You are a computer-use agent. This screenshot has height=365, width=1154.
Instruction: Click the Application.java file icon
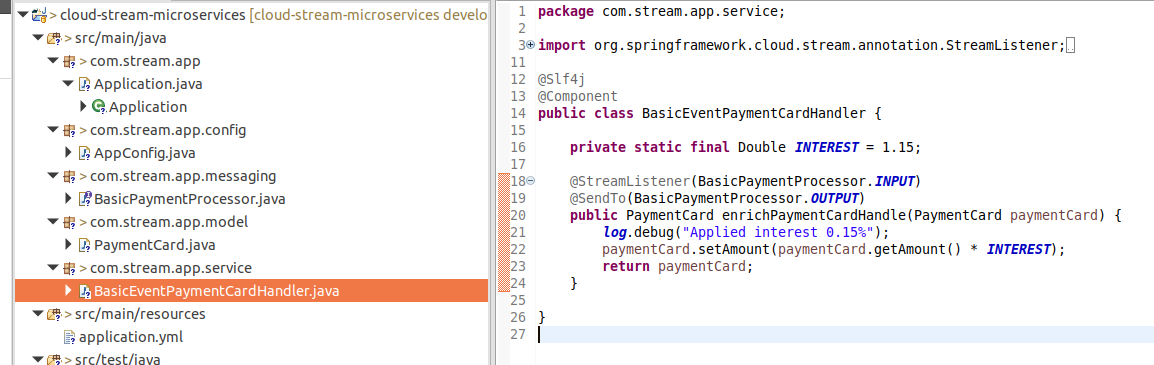pyautogui.click(x=85, y=84)
